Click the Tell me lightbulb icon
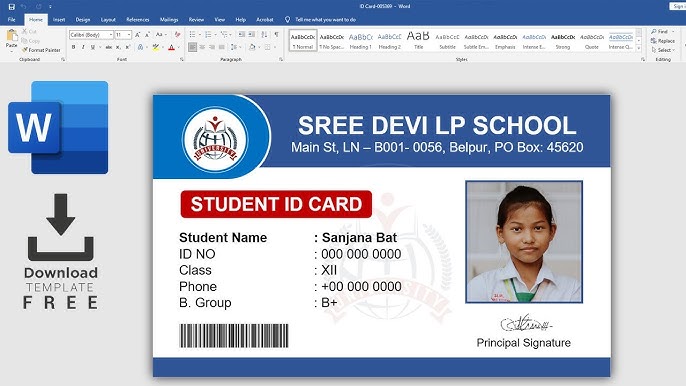This screenshot has width=686, height=386. point(287,19)
